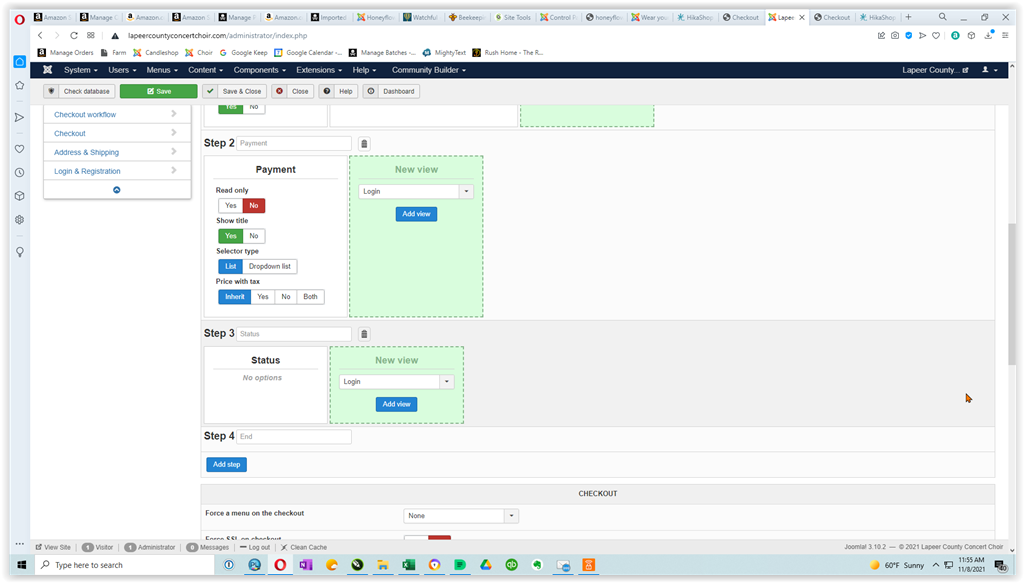The height and width of the screenshot is (583, 1024).
Task: Open the Help menu in Joomla
Action: 364,70
